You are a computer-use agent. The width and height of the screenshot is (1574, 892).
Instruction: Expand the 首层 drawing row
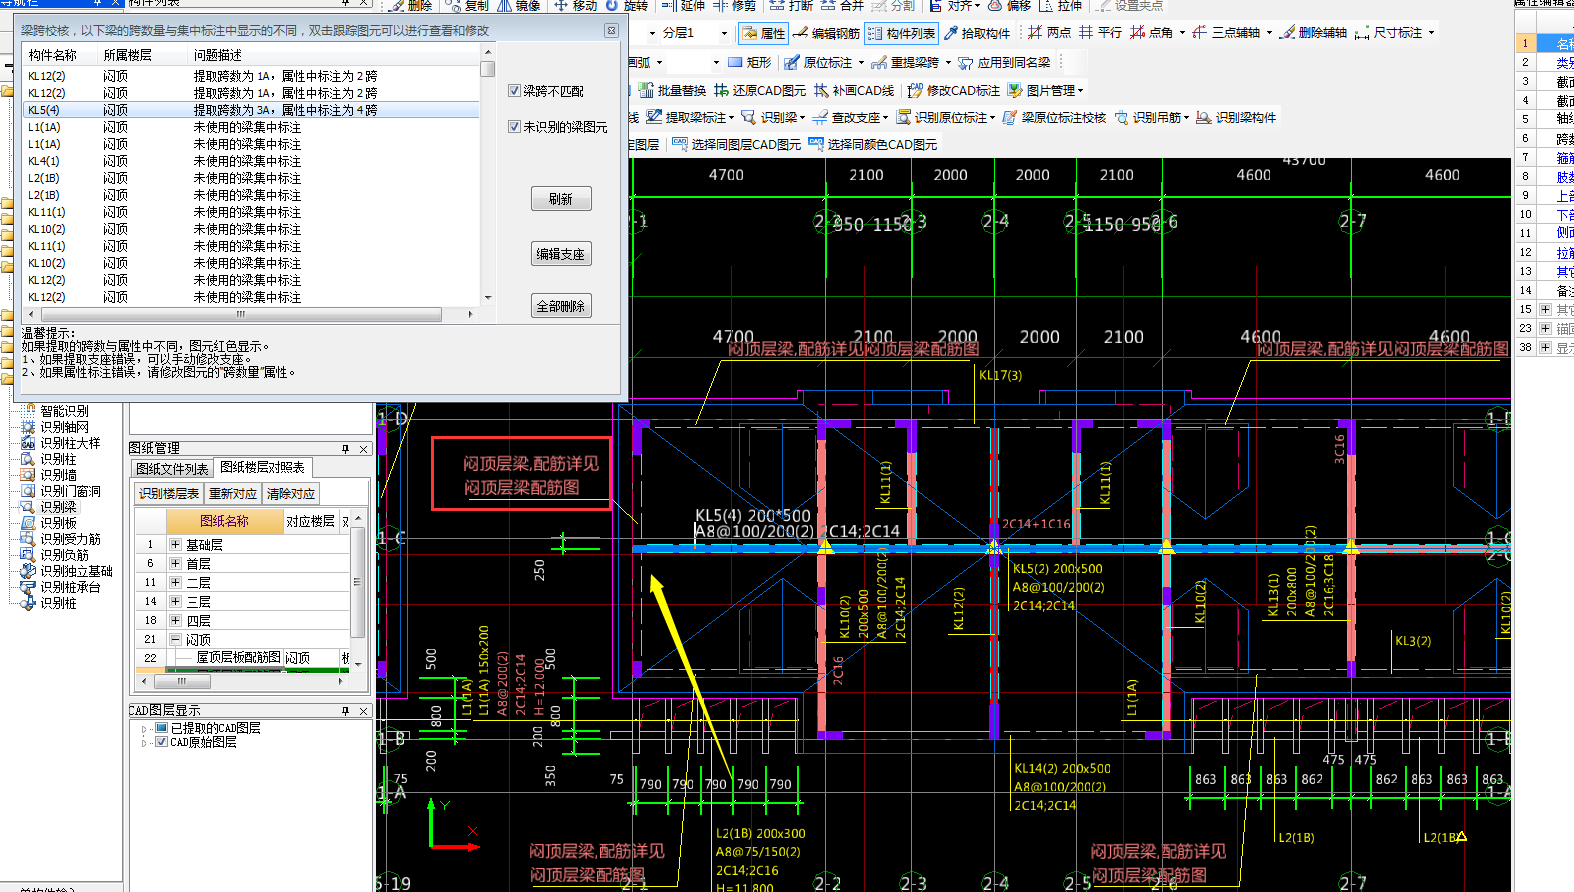[x=175, y=564]
